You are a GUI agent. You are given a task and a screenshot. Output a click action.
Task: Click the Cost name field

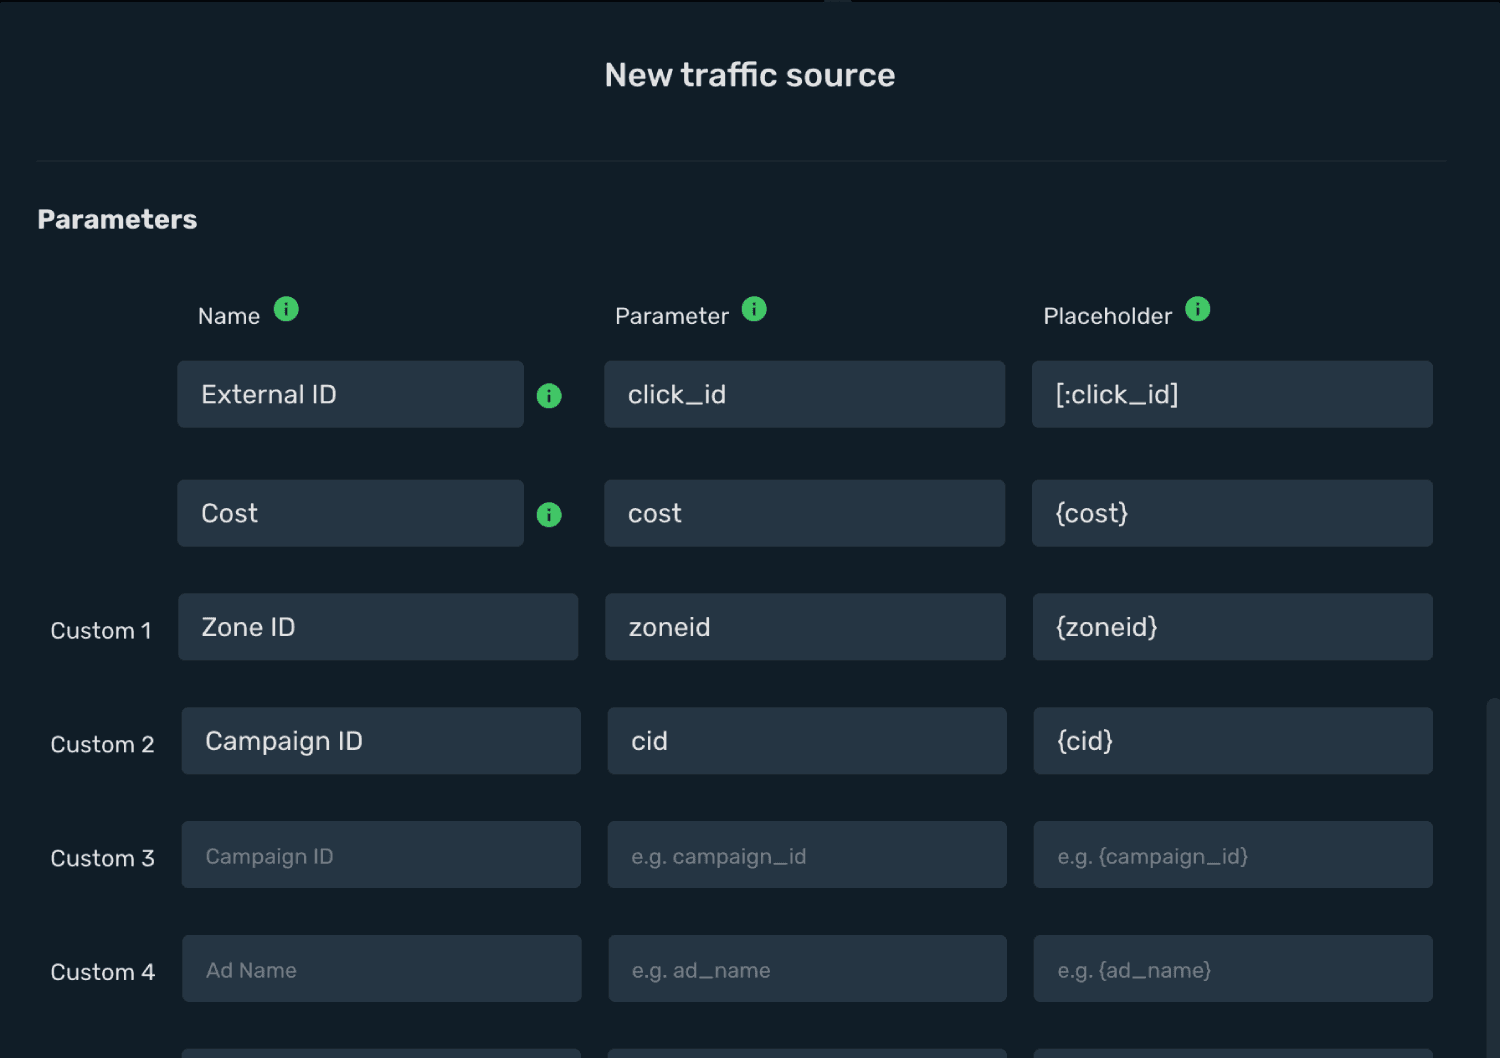[350, 513]
